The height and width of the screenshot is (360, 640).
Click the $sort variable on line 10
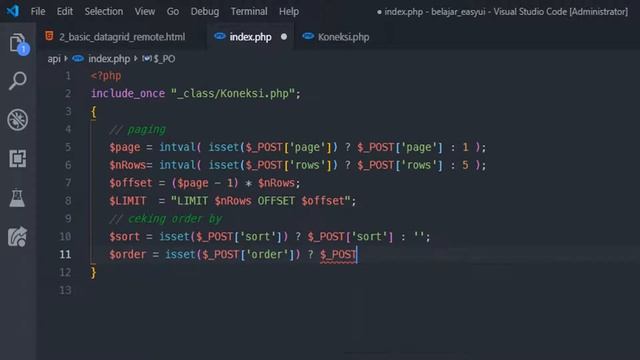point(124,237)
